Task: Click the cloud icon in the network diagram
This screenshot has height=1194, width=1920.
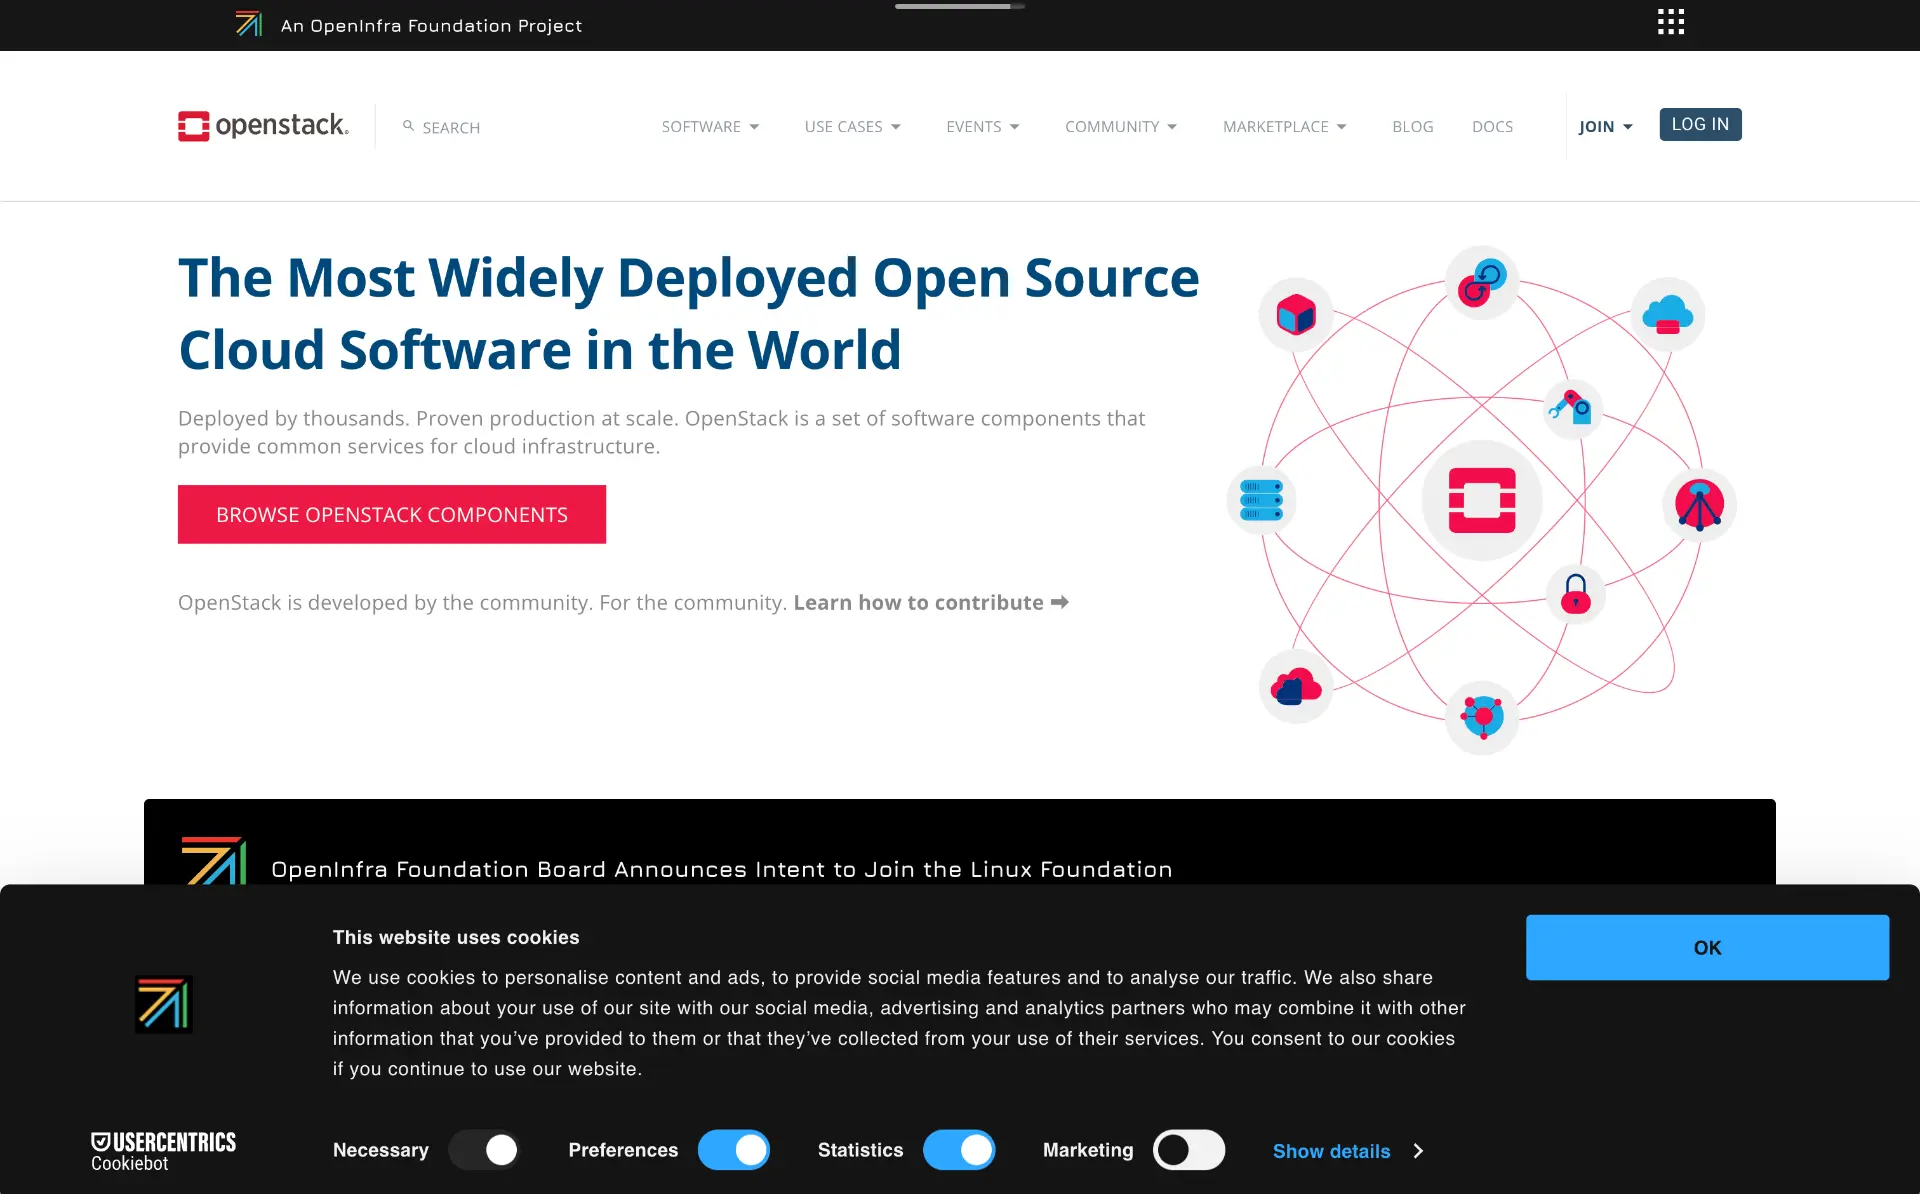Action: (x=1667, y=315)
